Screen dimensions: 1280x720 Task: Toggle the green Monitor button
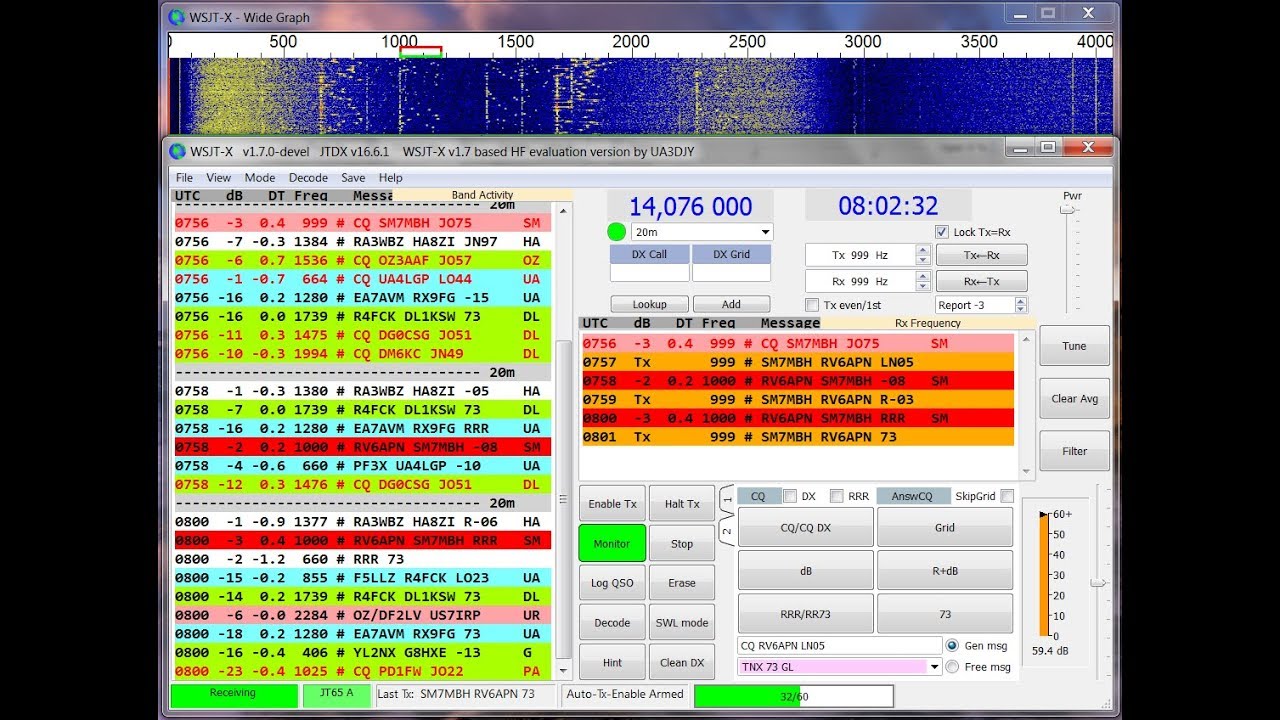(x=612, y=543)
